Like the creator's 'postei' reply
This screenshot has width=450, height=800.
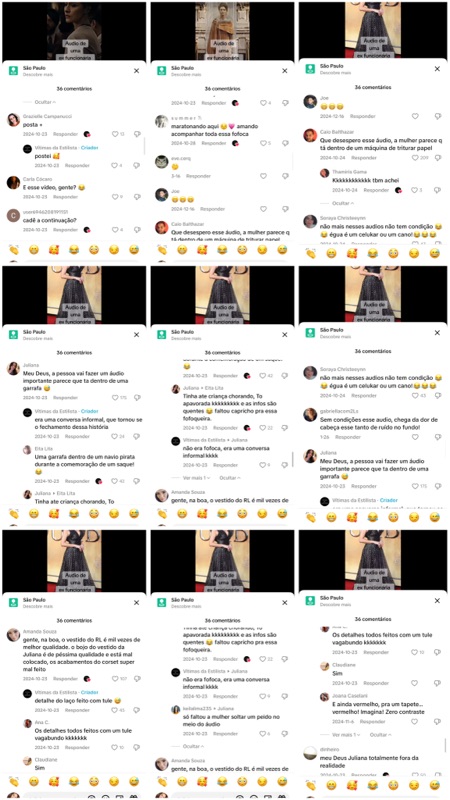point(115,165)
